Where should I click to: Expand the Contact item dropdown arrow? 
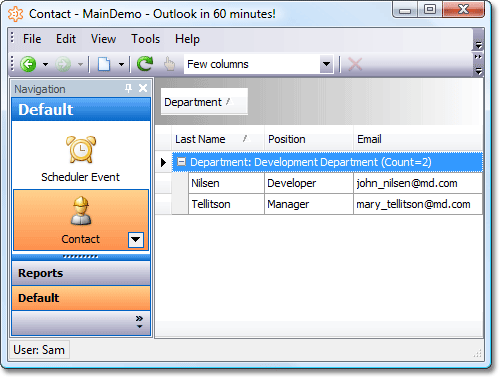(x=136, y=240)
